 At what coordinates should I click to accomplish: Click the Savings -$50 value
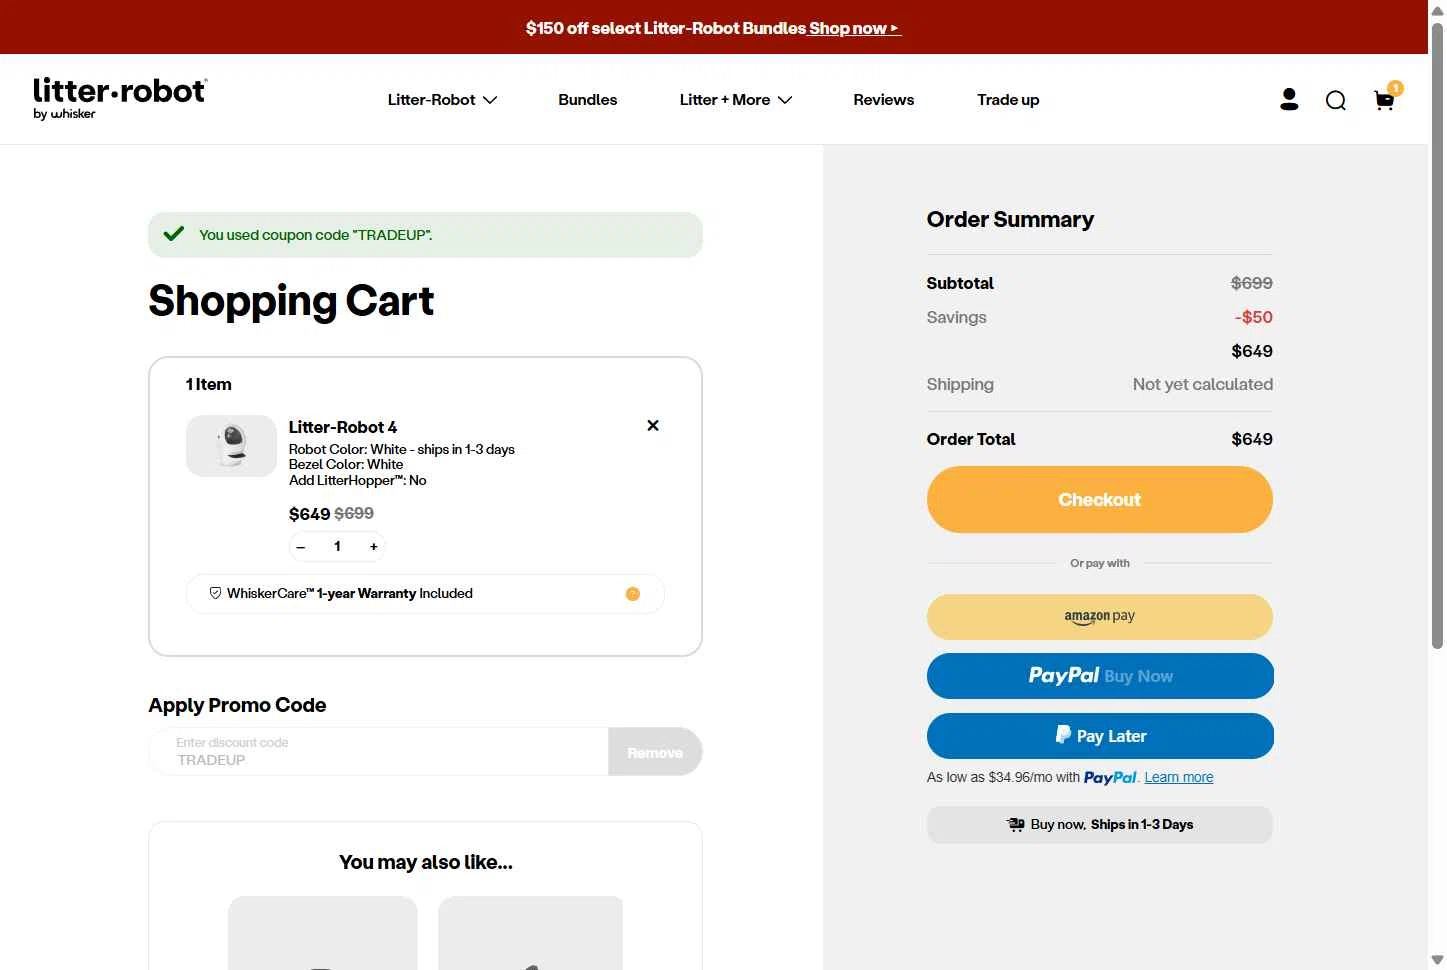pos(1253,317)
